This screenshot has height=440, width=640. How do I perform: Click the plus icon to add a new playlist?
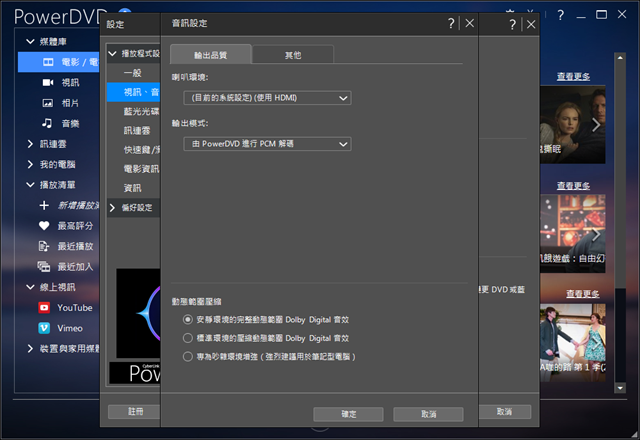44,205
